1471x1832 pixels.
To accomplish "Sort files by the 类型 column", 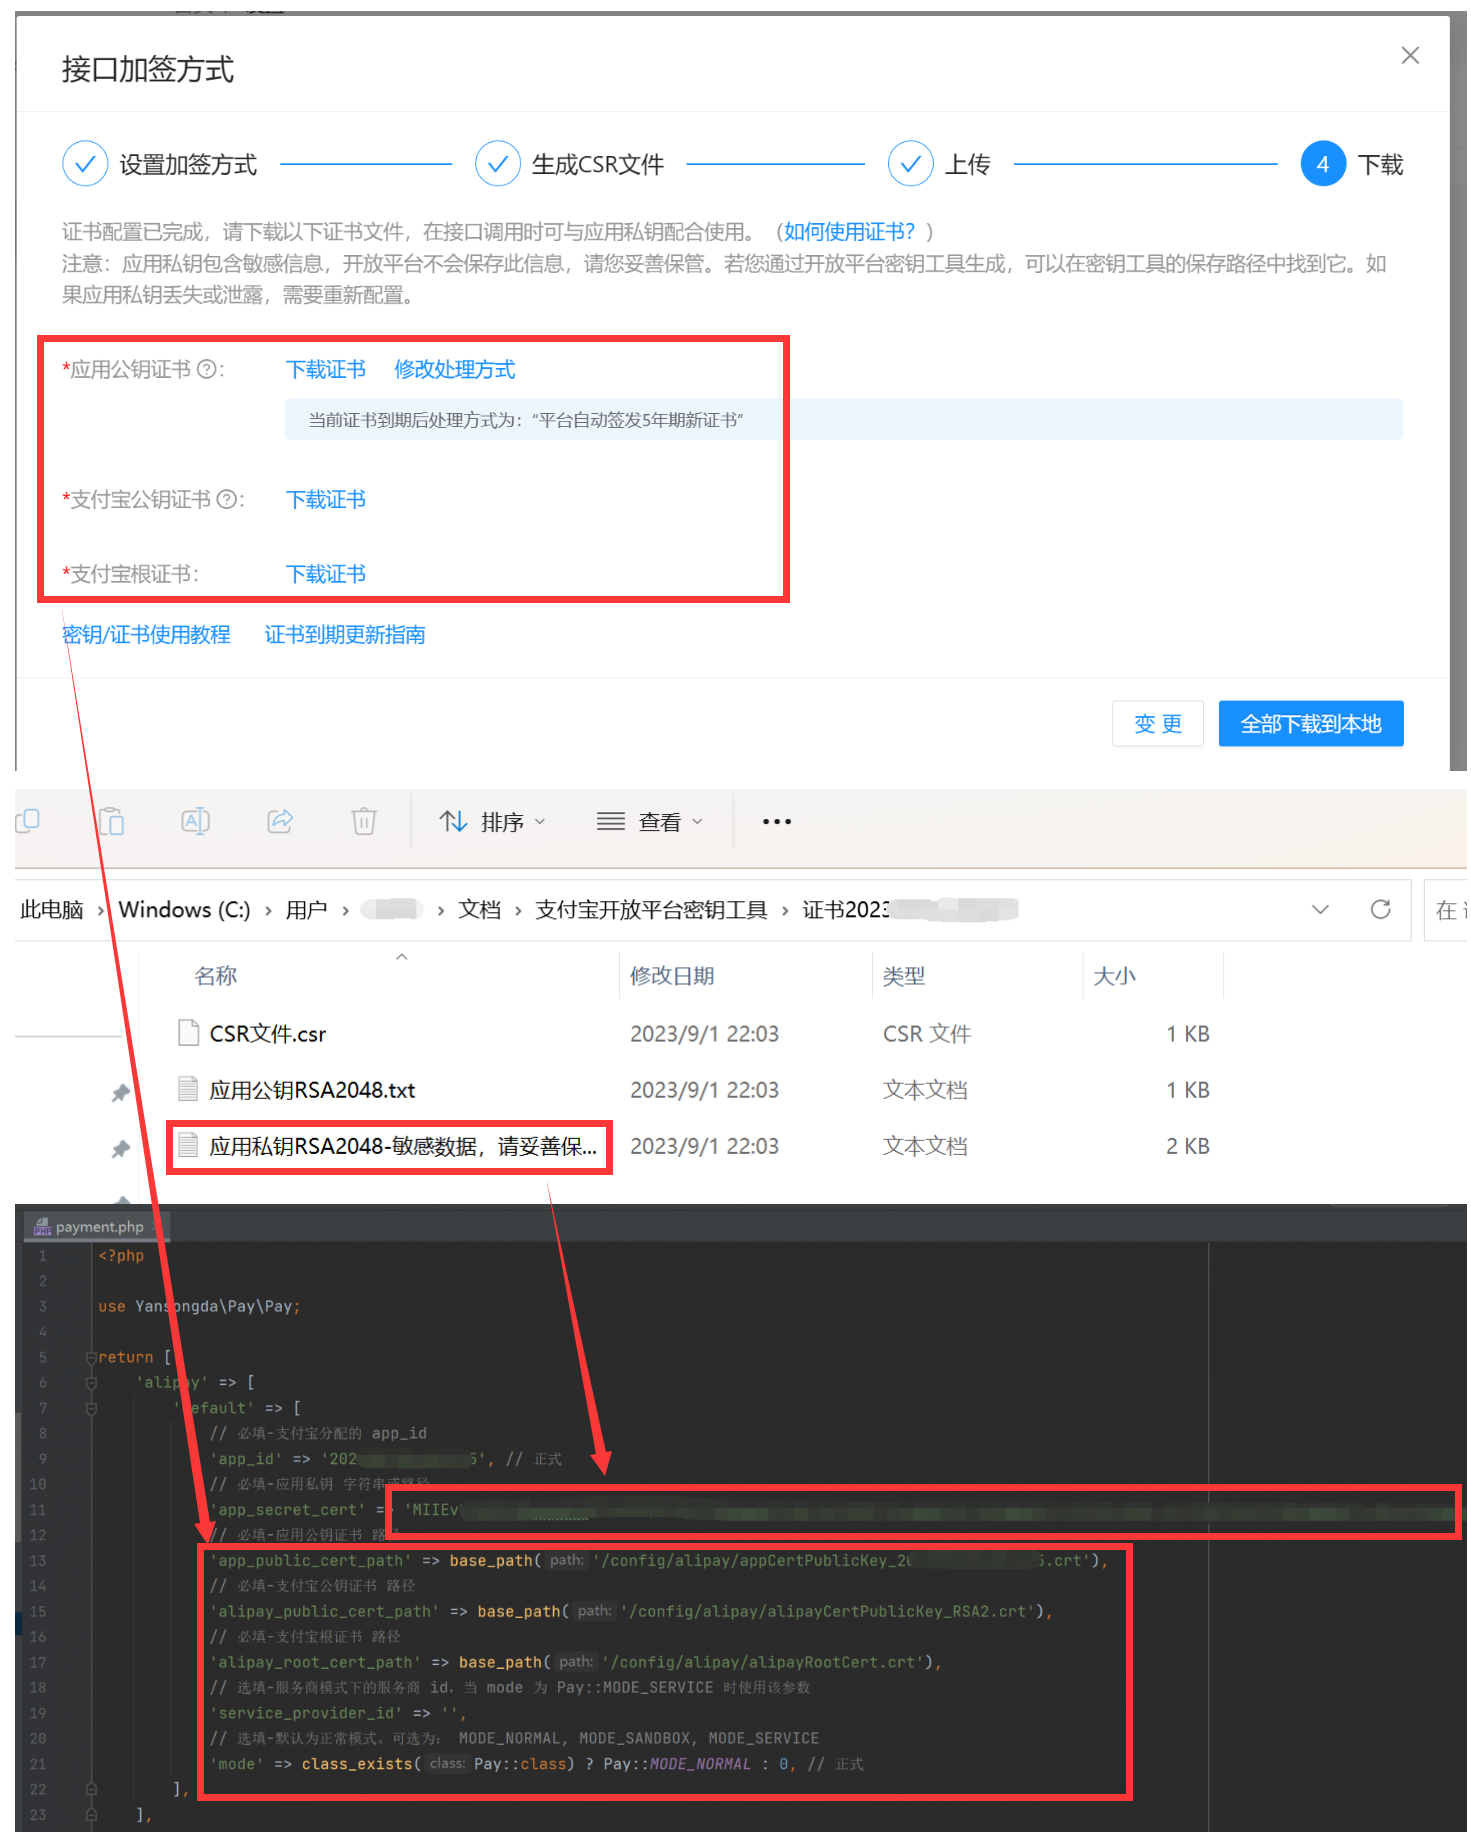I will tap(904, 976).
